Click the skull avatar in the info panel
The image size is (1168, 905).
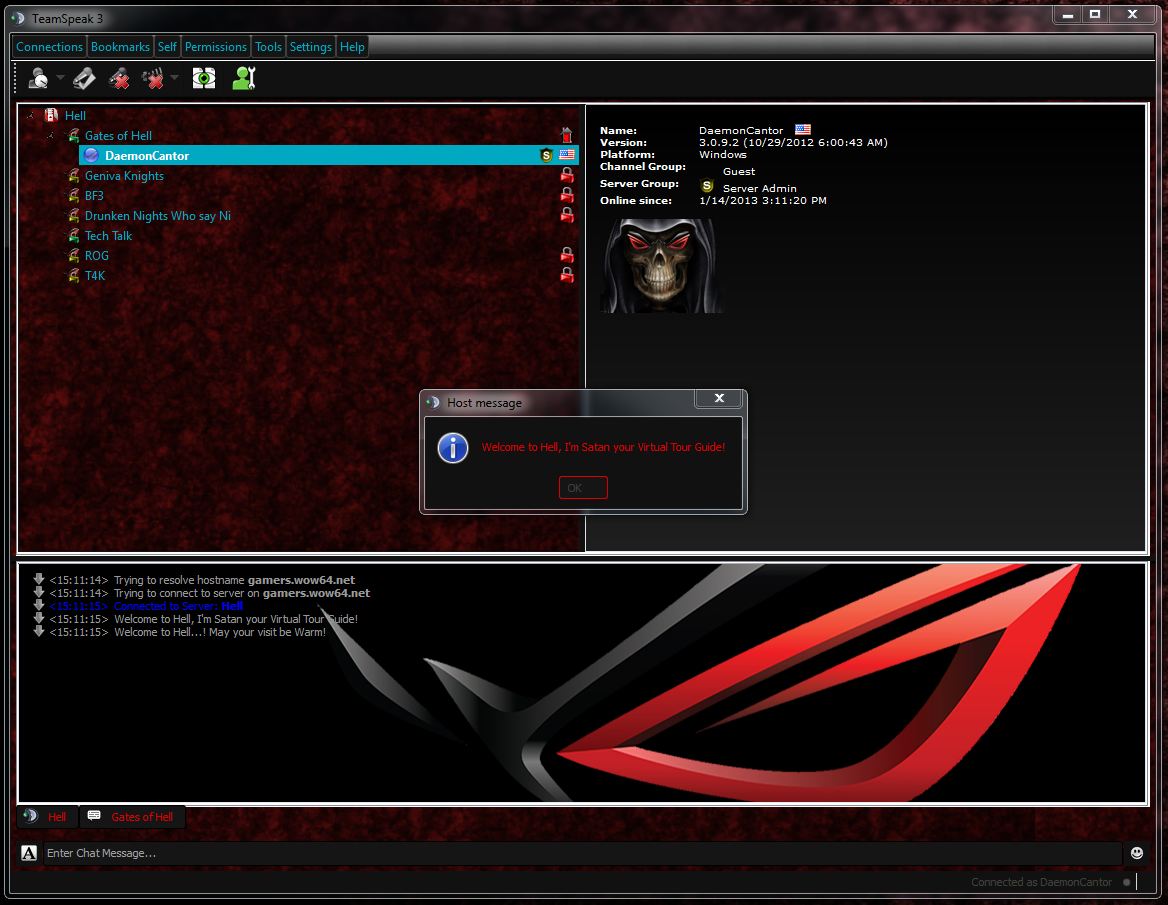point(660,265)
